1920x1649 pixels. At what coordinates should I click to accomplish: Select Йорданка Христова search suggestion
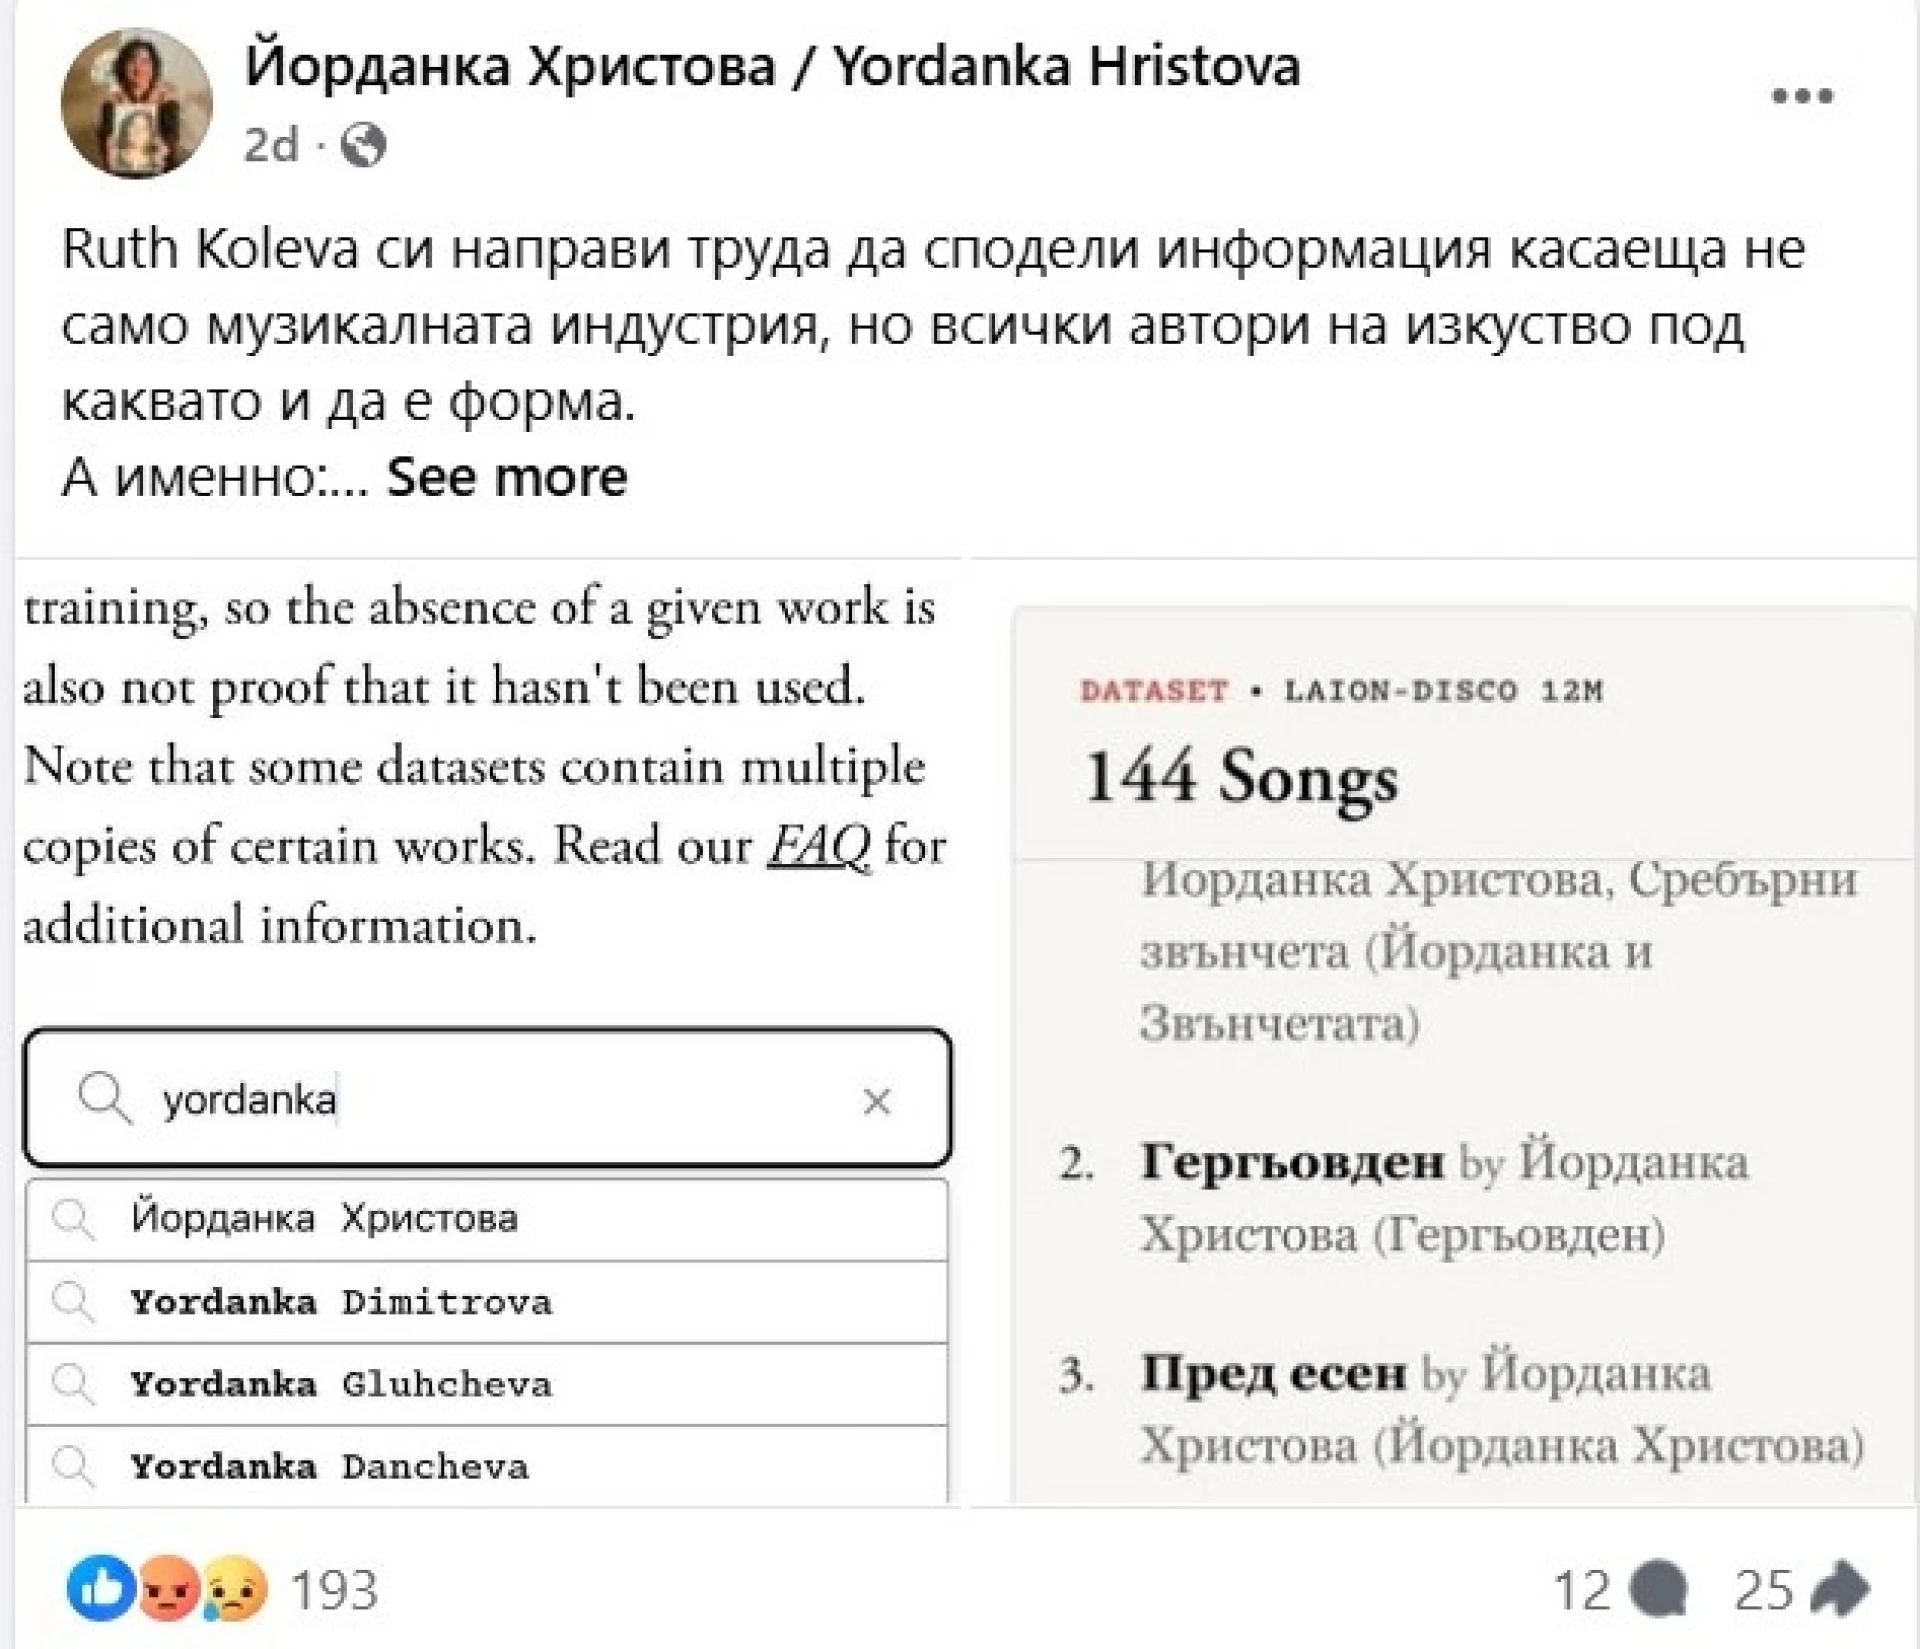(x=487, y=1219)
